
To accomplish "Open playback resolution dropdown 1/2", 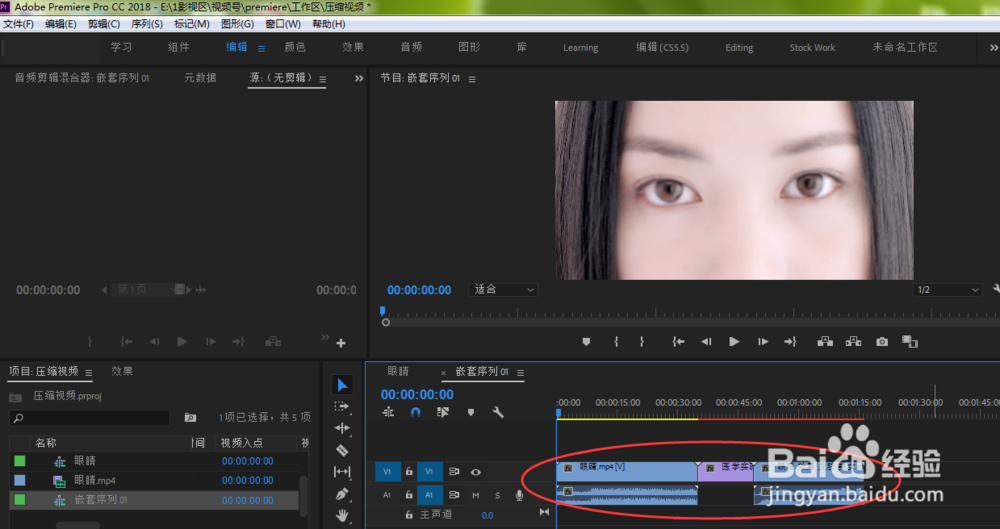I will pyautogui.click(x=947, y=290).
